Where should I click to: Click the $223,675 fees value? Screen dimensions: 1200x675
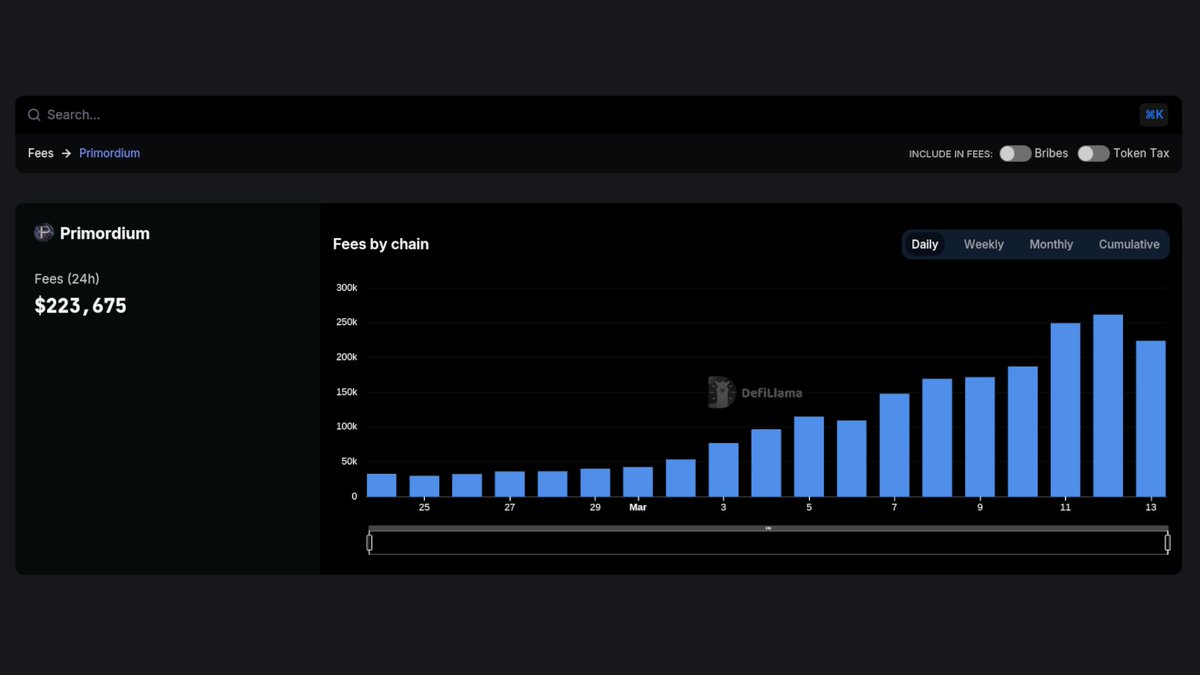point(80,306)
